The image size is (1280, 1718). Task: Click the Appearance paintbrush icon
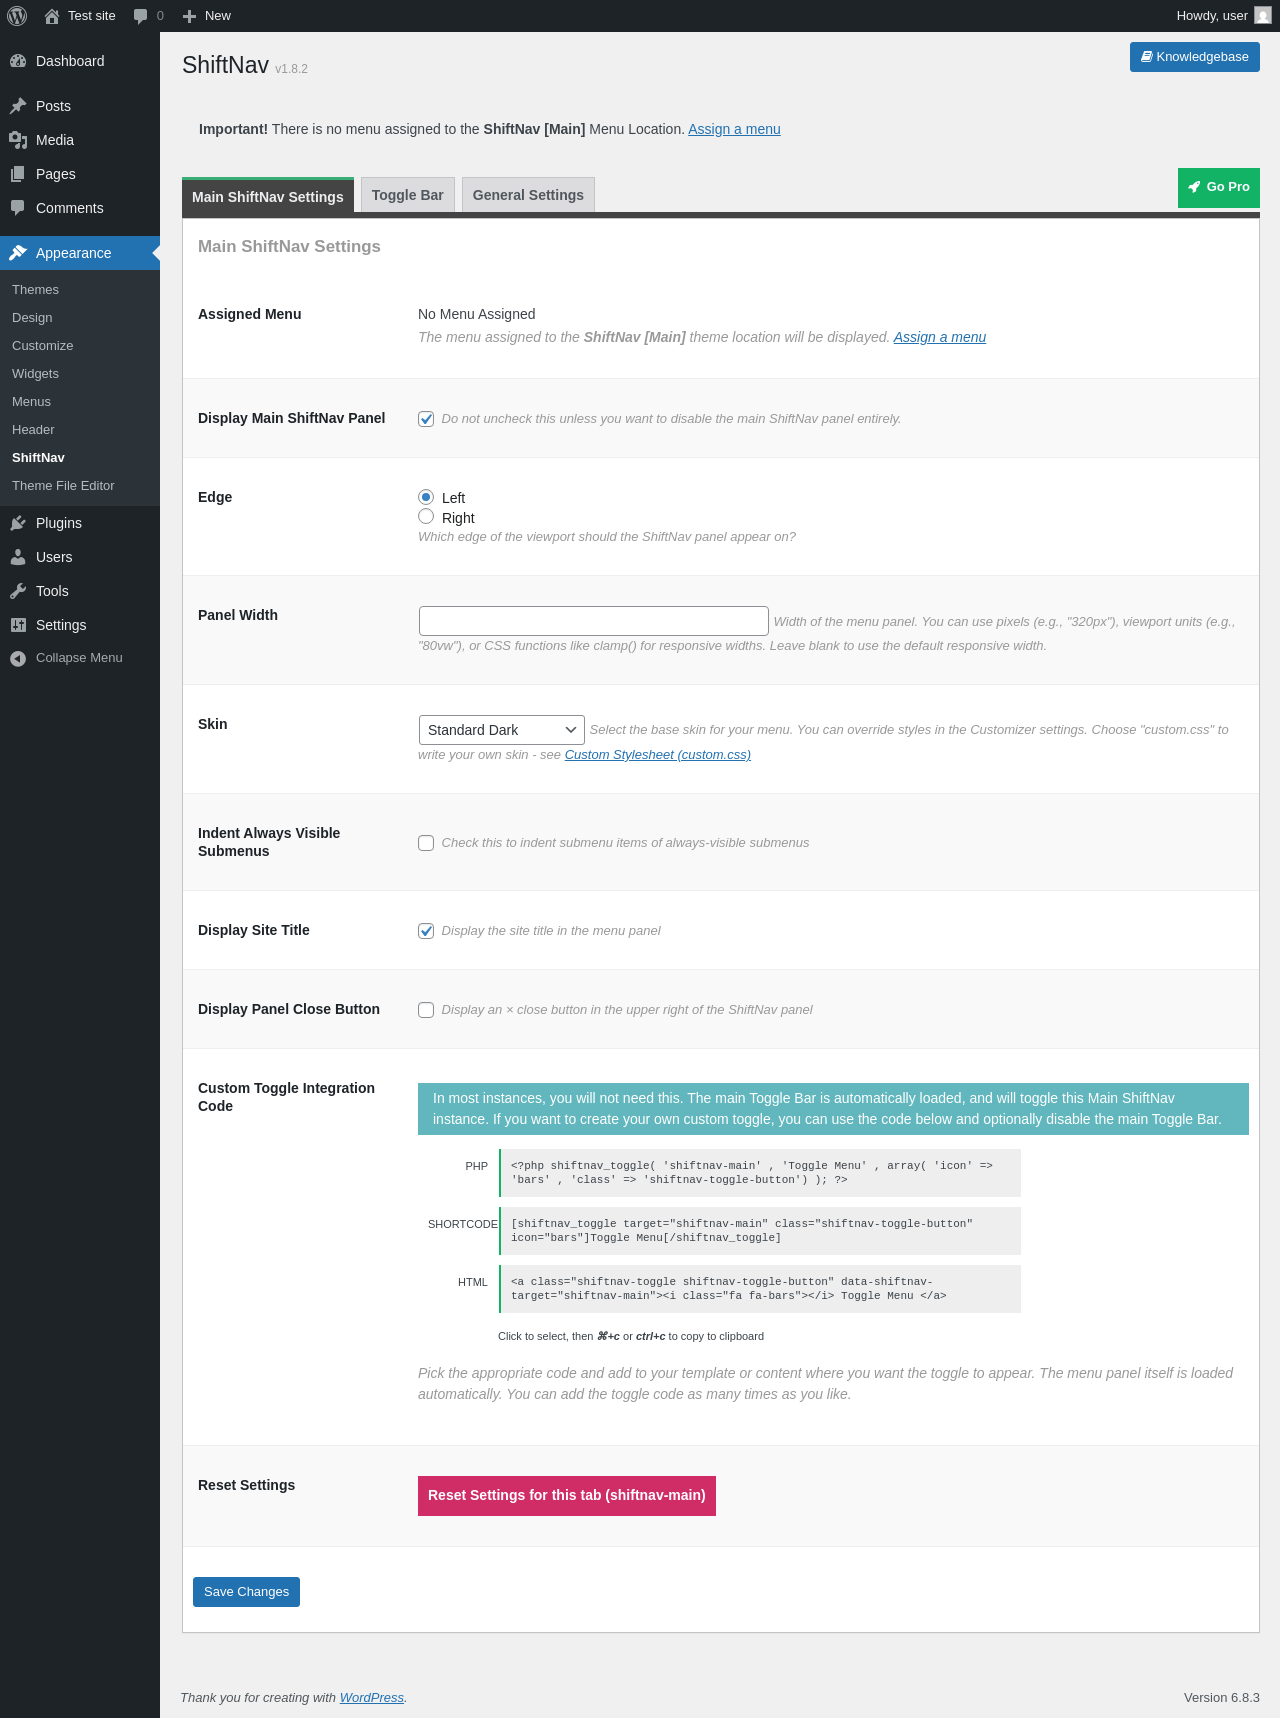pos(18,253)
